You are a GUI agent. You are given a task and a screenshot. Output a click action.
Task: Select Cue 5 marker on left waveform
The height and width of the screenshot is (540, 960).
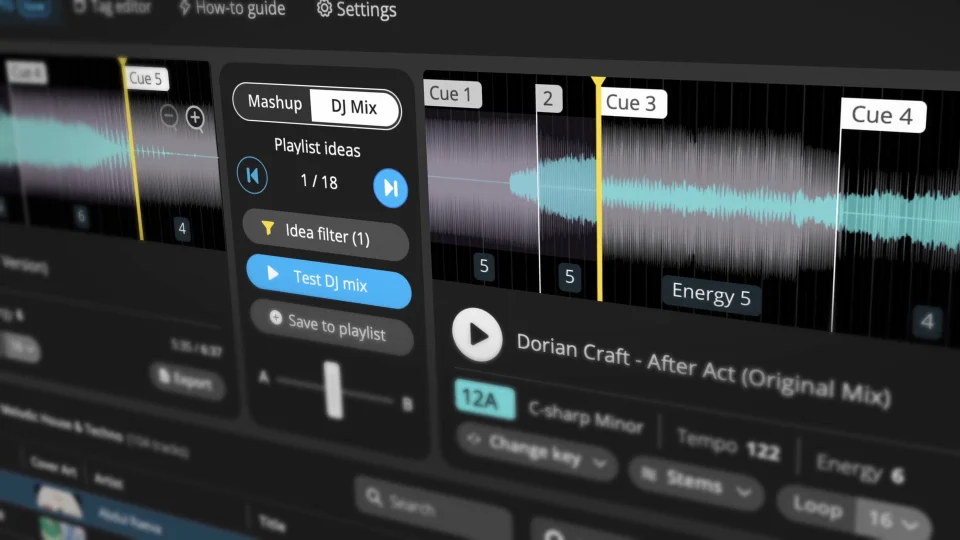coord(146,78)
